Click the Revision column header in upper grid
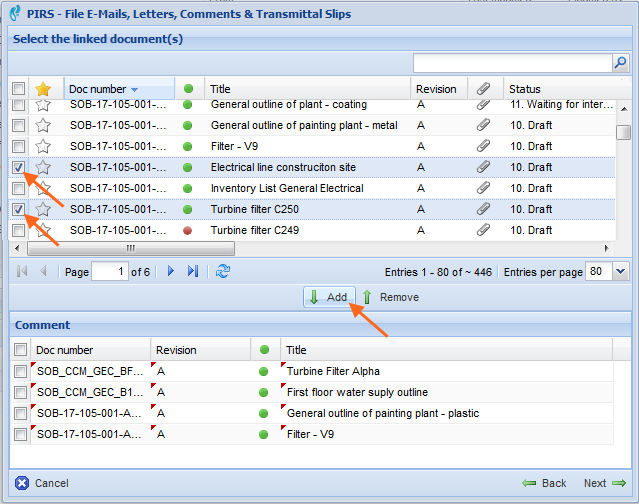 pyautogui.click(x=439, y=88)
